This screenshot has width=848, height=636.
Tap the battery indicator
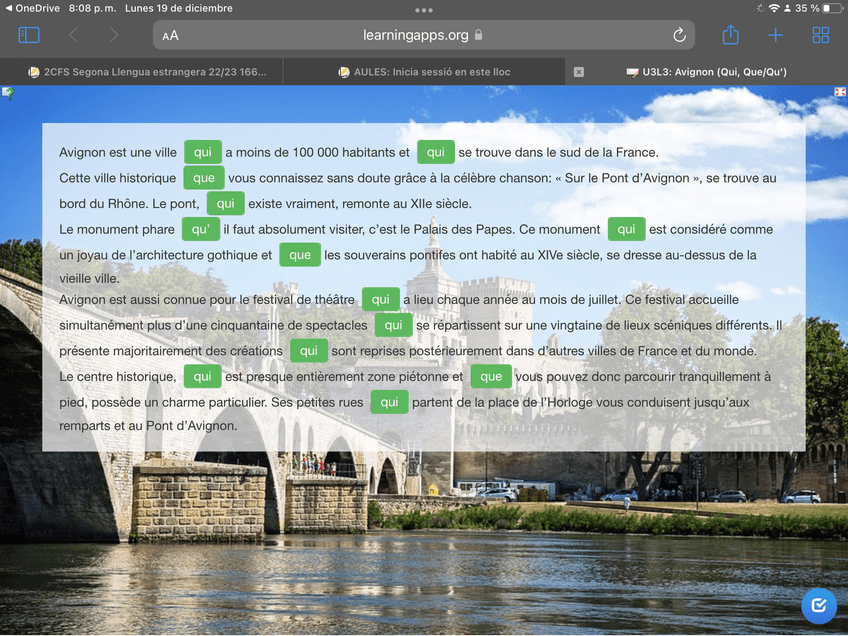(833, 8)
